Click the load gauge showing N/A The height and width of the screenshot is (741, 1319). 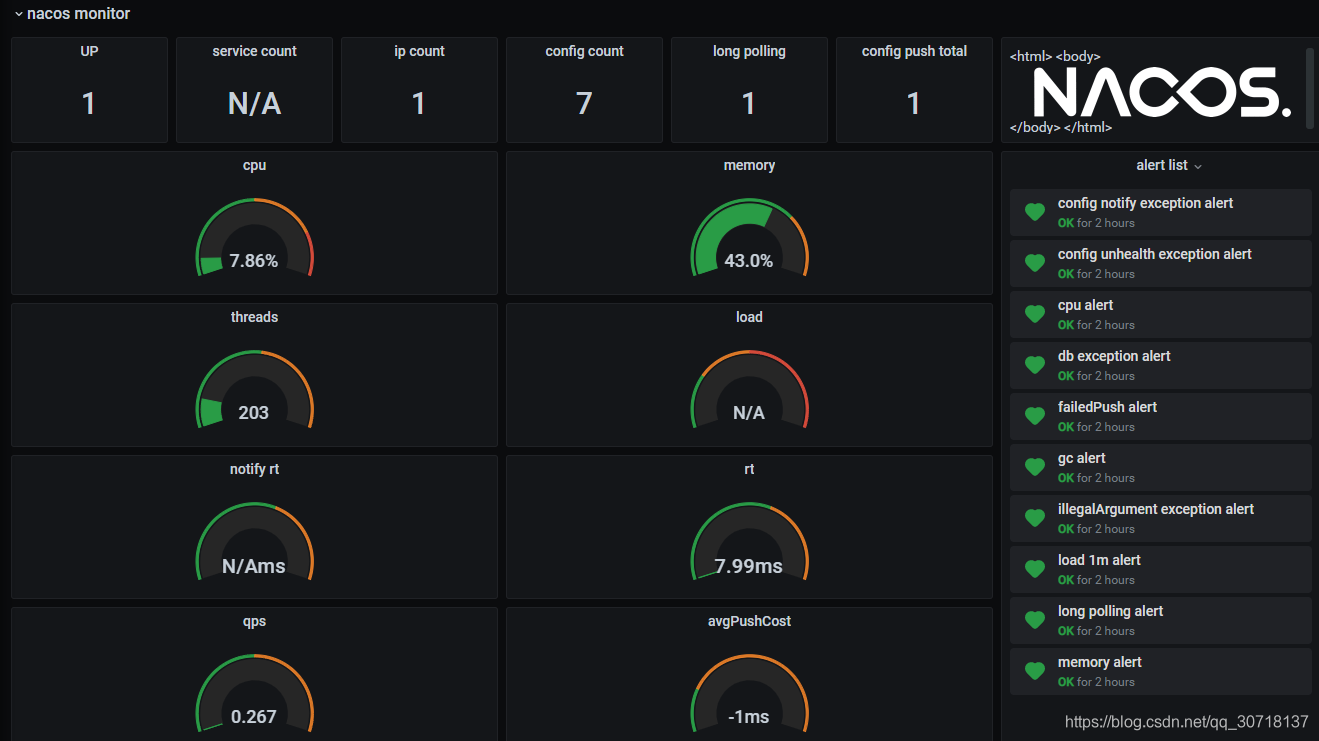749,390
